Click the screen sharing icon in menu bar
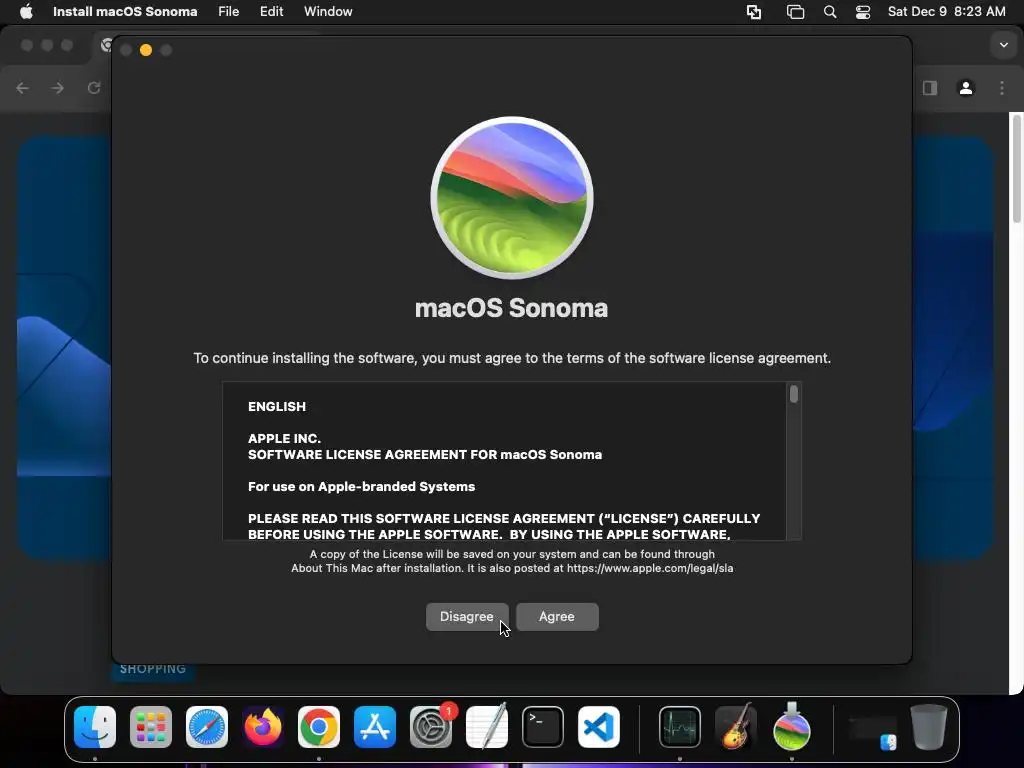Image resolution: width=1024 pixels, height=768 pixels. (754, 12)
